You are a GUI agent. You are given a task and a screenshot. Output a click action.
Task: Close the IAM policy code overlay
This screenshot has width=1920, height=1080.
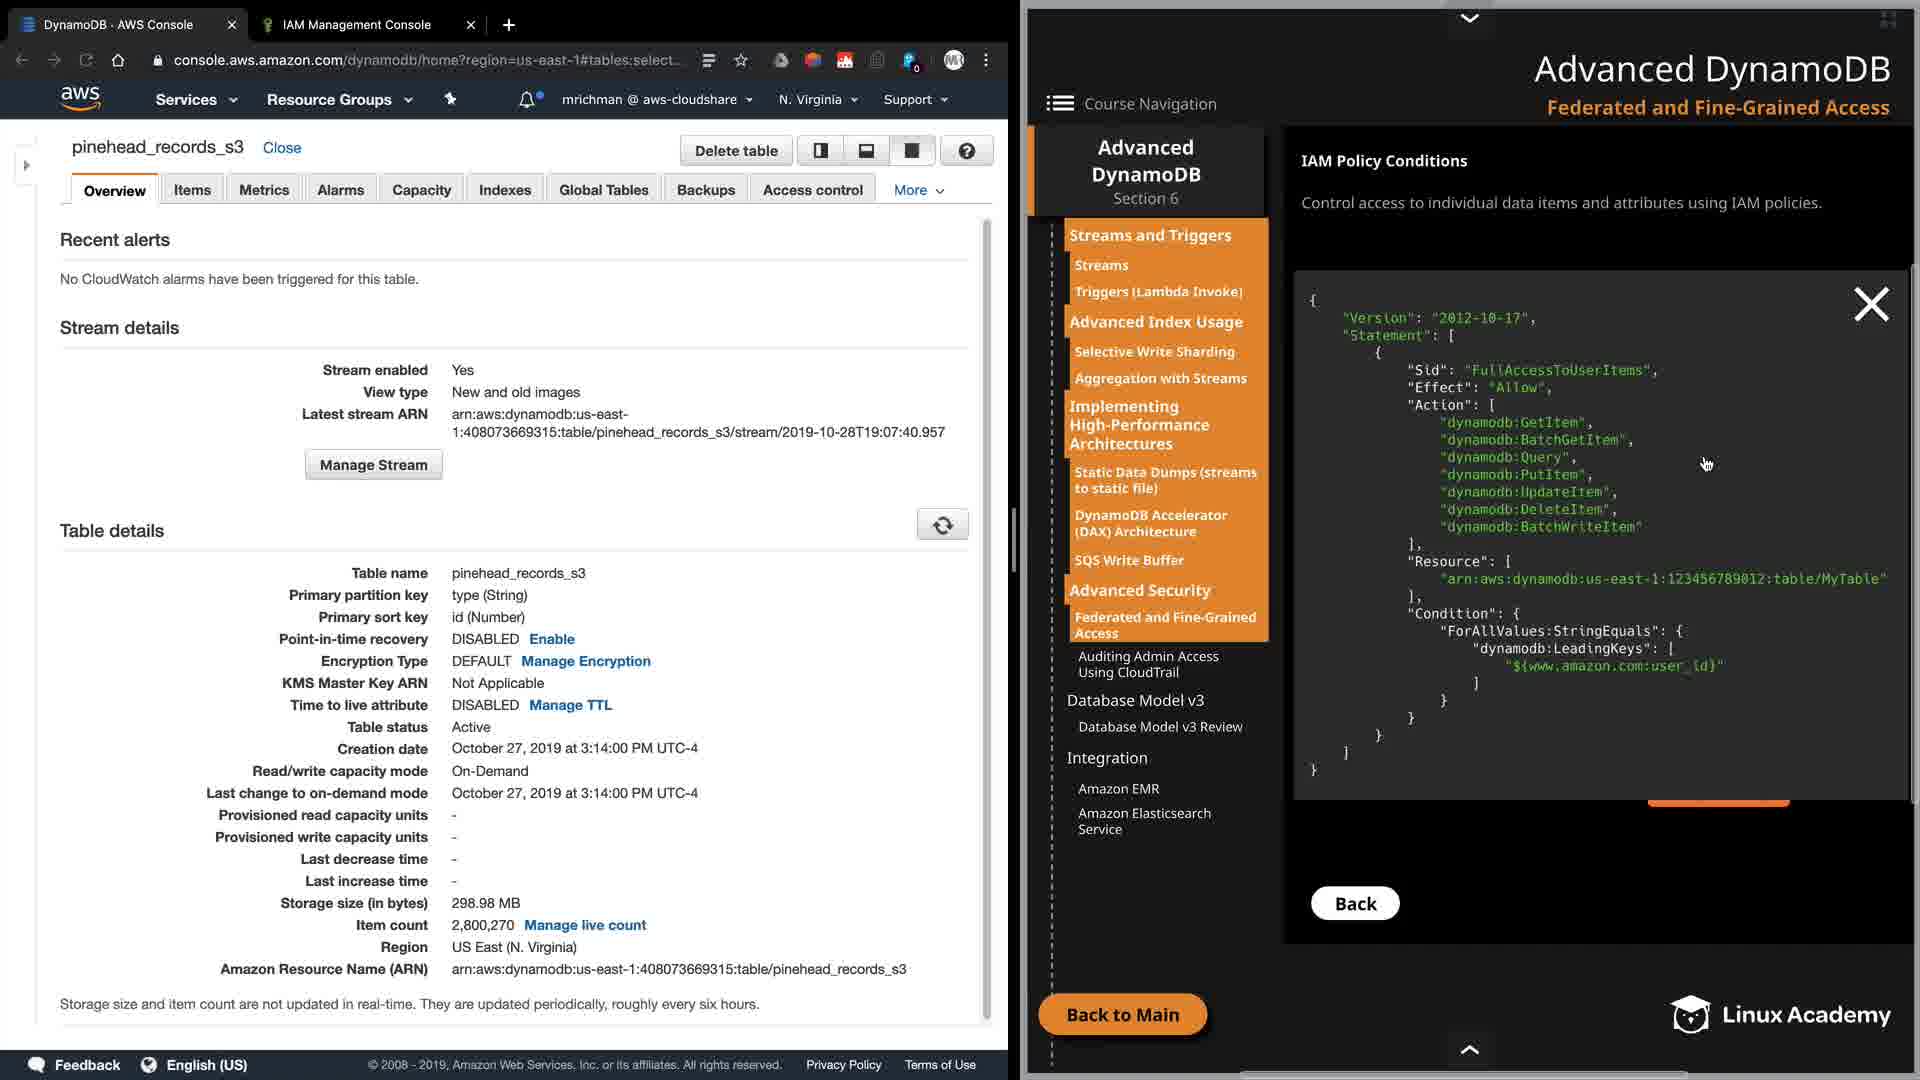tap(1871, 304)
